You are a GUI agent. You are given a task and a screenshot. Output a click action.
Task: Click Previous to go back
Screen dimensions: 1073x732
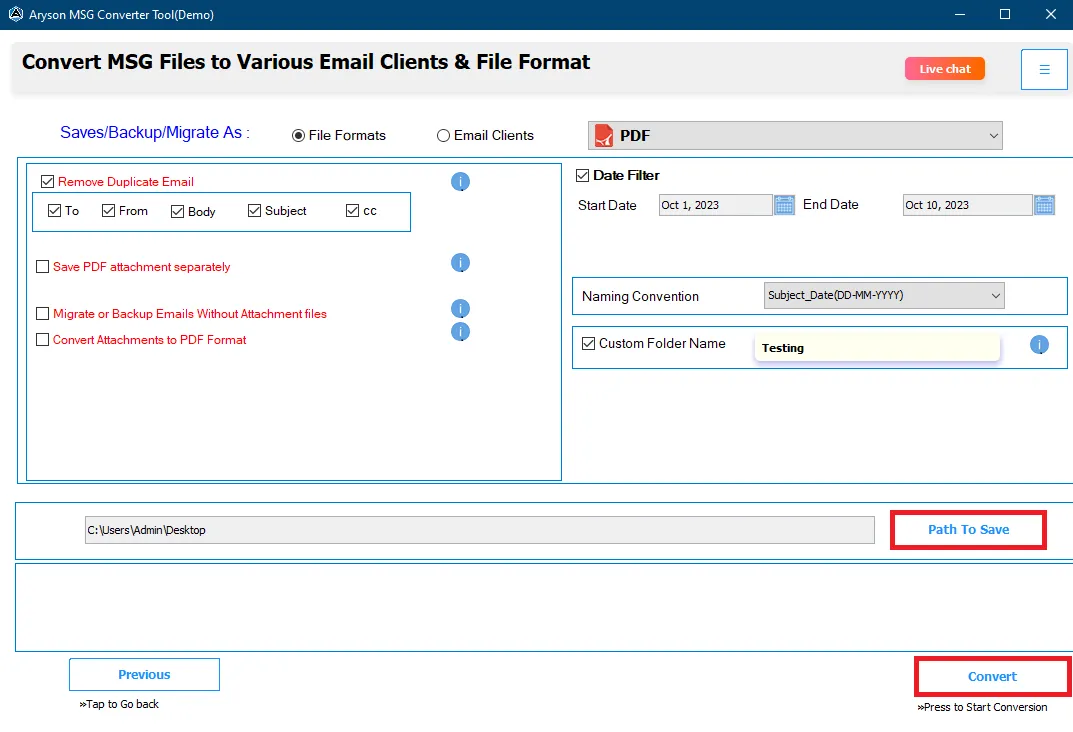tap(144, 675)
